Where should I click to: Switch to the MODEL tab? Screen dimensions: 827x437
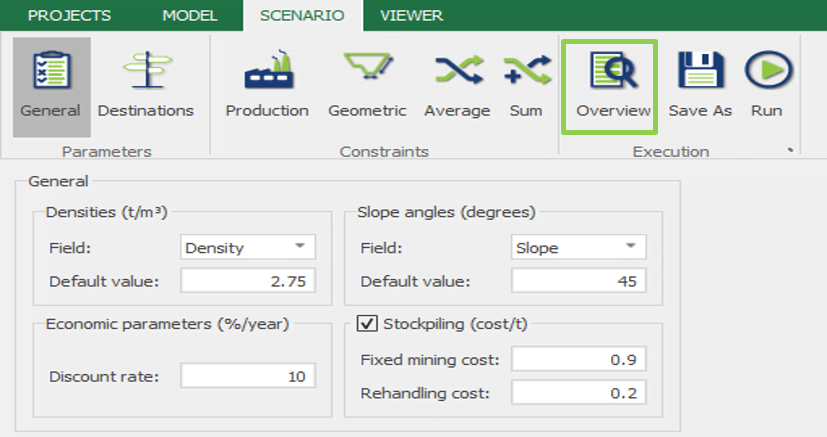(190, 15)
